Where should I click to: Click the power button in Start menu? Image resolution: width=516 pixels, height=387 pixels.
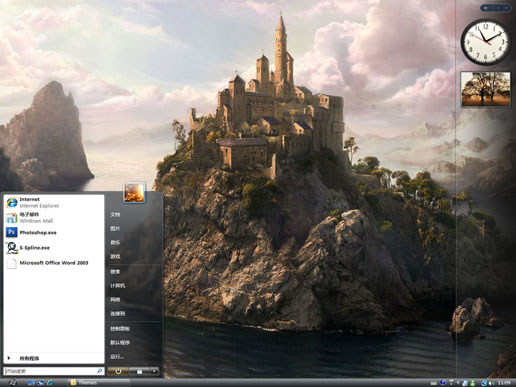[118, 371]
